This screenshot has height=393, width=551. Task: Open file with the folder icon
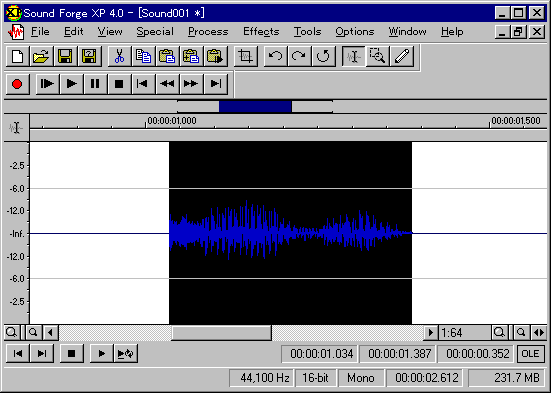[x=41, y=56]
